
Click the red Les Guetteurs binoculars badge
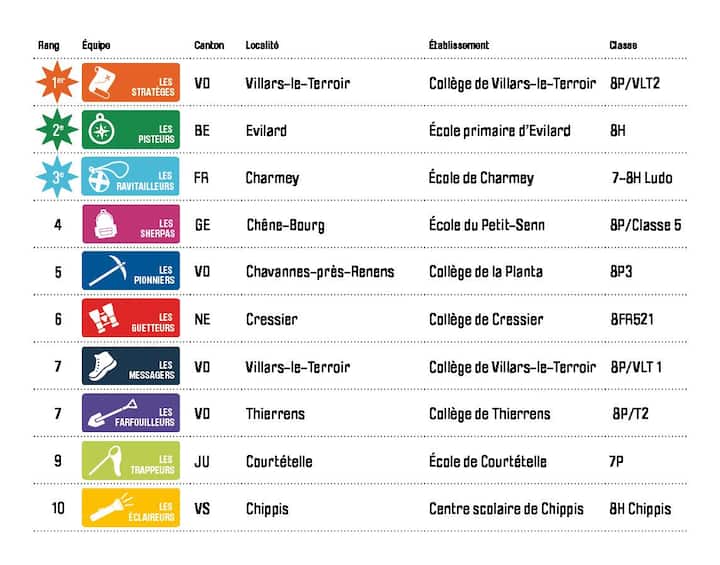(x=131, y=319)
